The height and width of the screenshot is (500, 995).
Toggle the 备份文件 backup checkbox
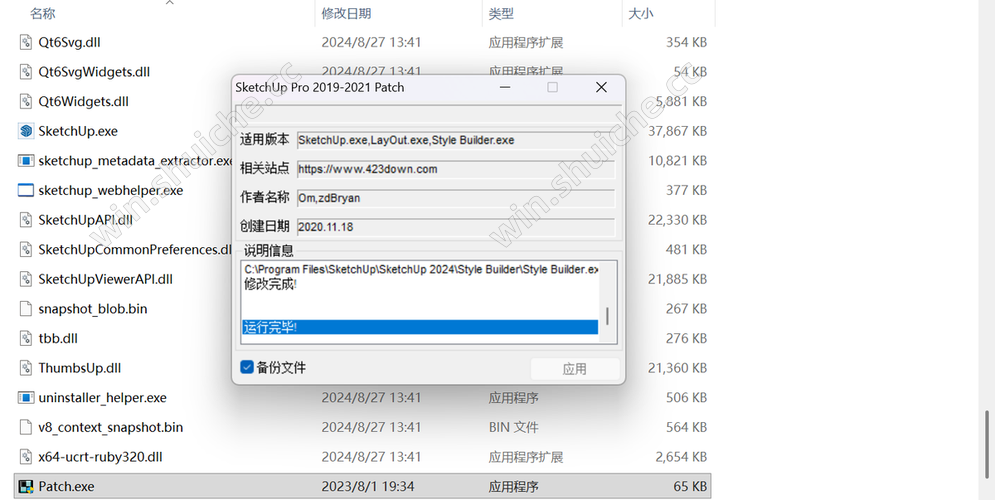click(x=247, y=368)
